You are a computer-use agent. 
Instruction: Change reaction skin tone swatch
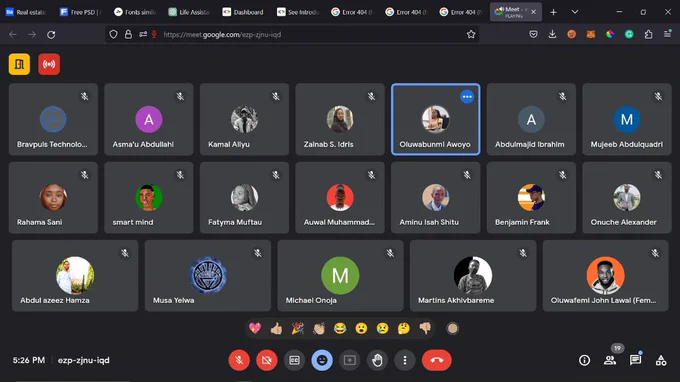(x=452, y=328)
